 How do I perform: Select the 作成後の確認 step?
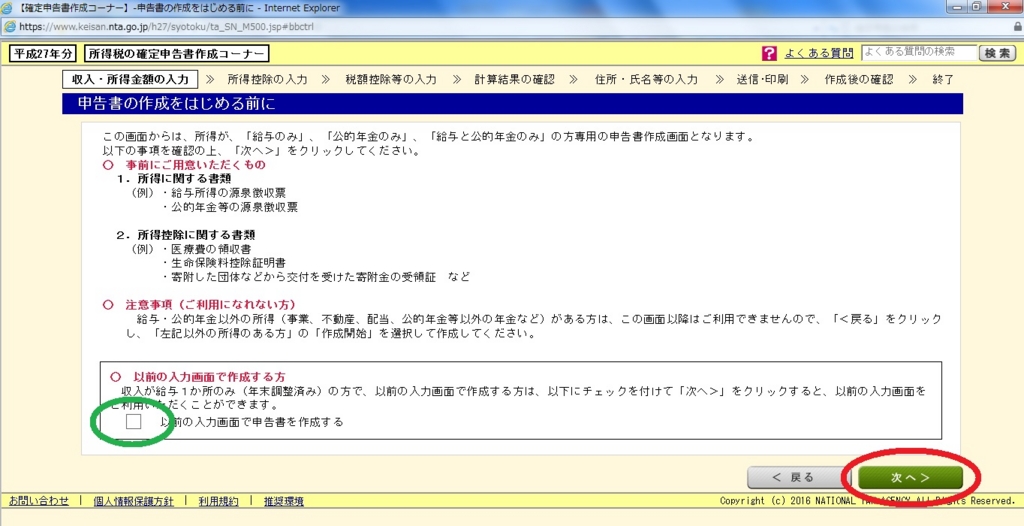coord(859,80)
